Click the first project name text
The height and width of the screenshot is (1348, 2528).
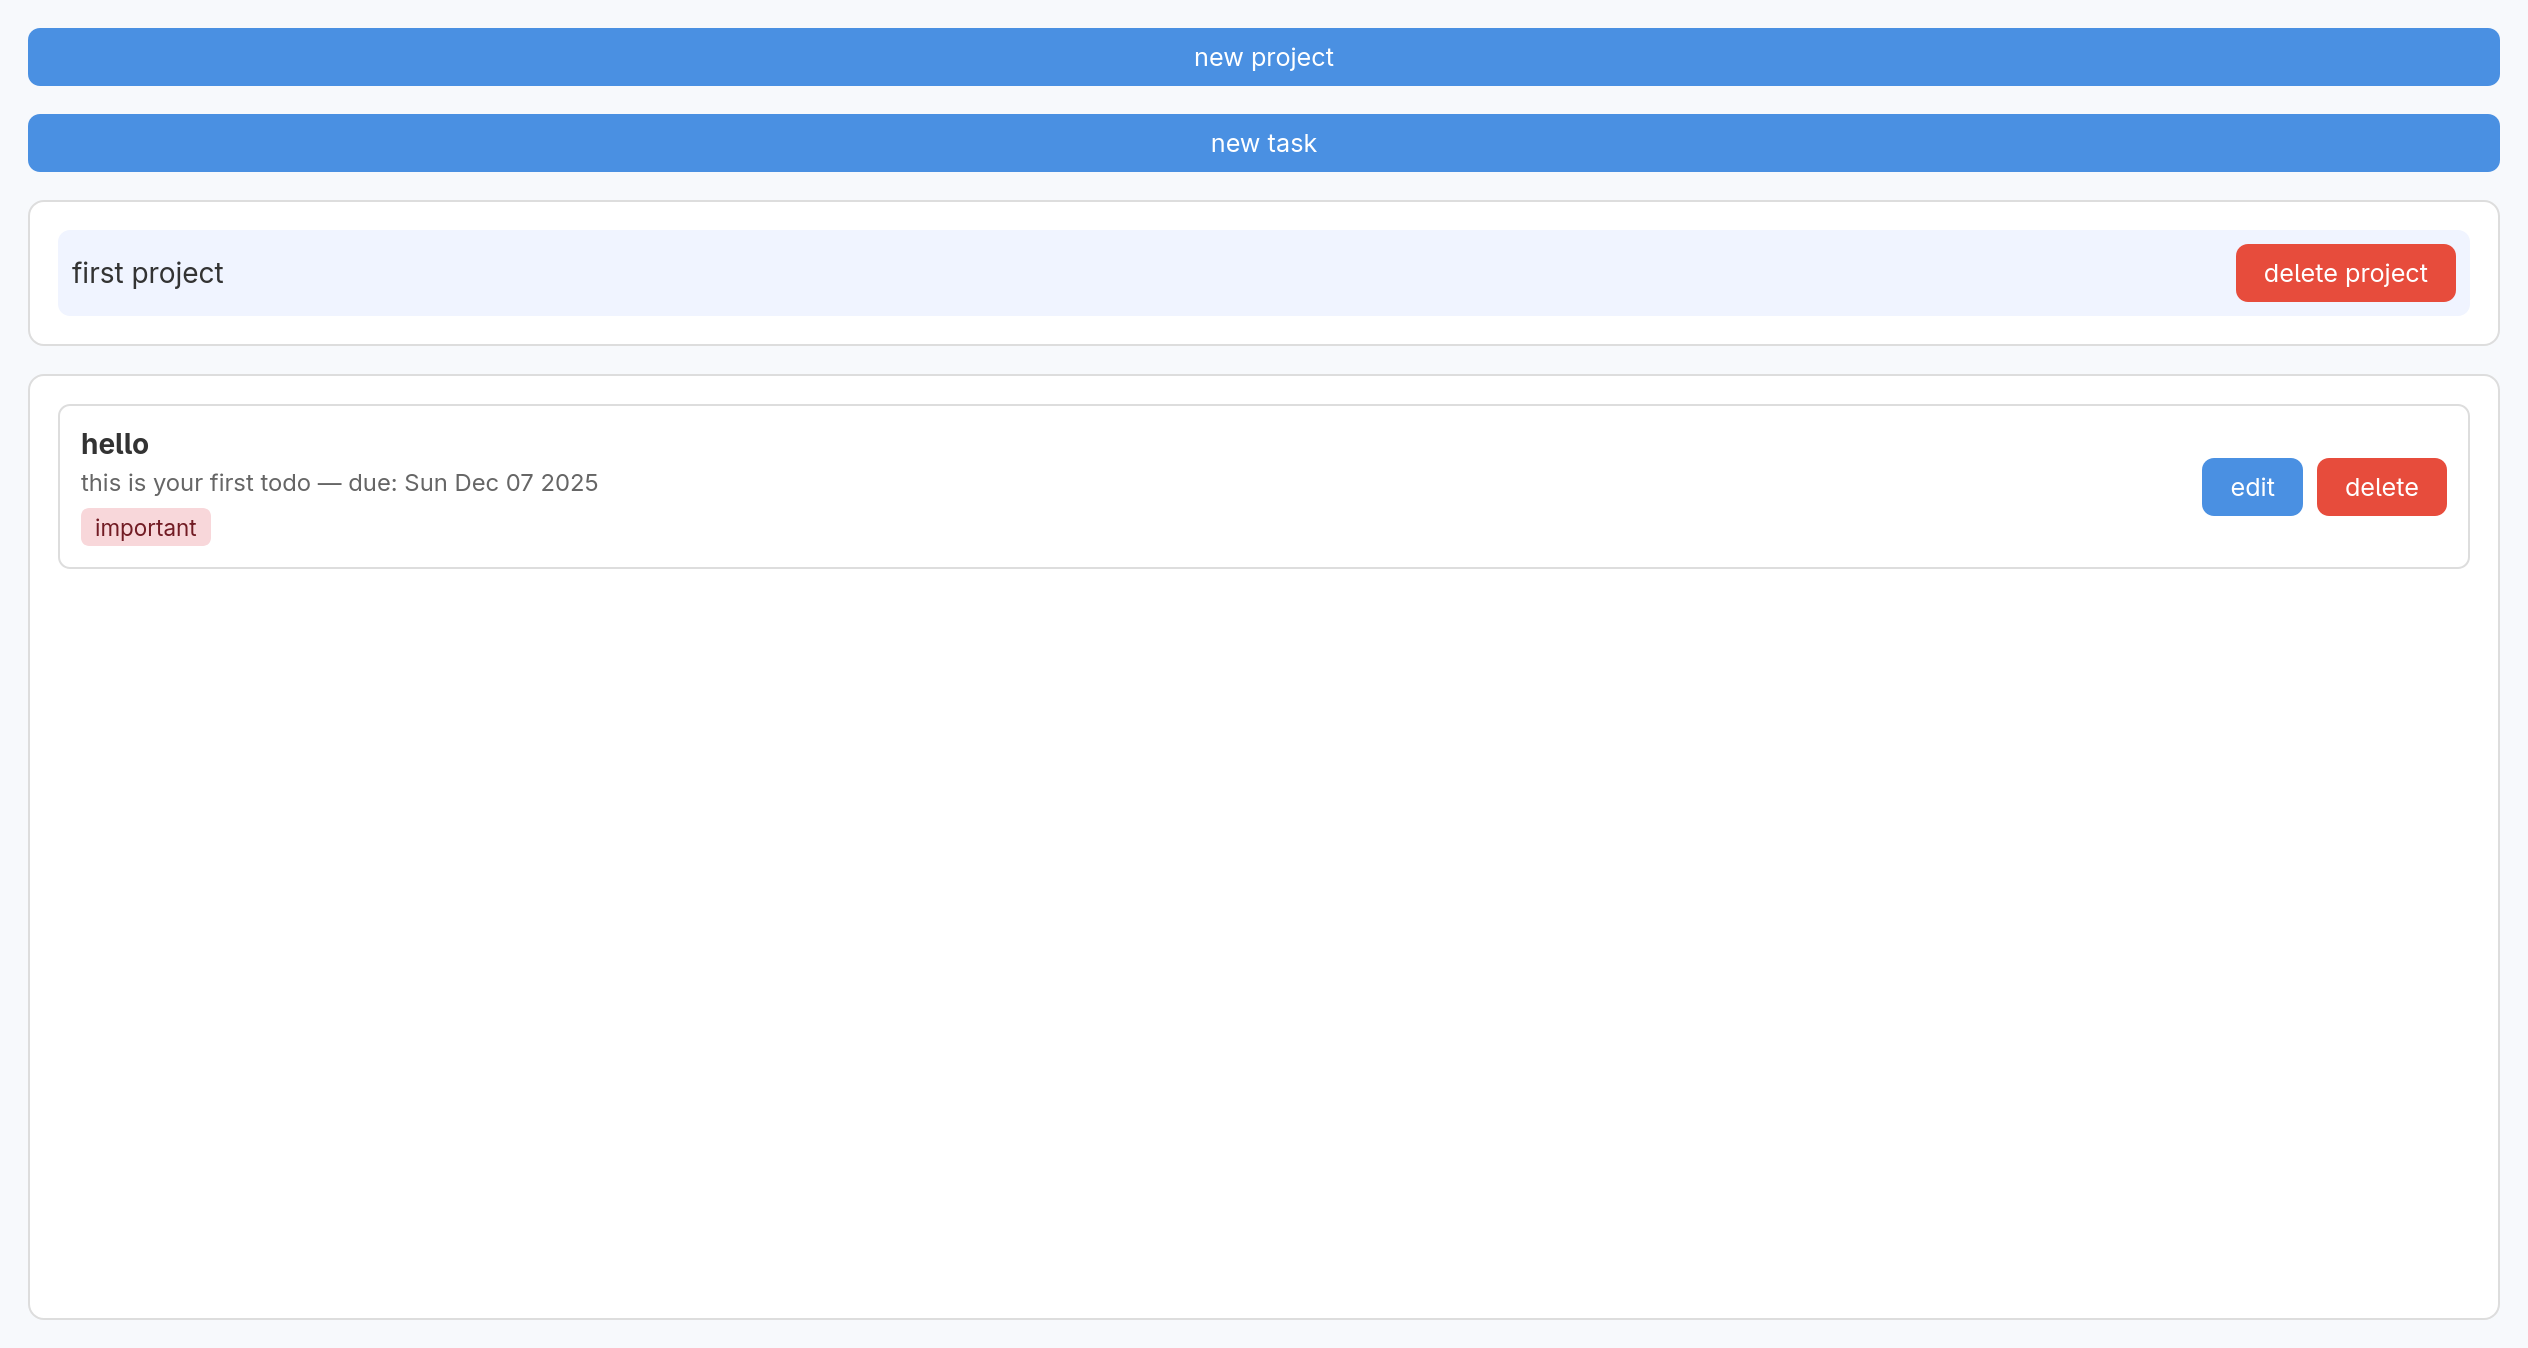(x=147, y=273)
